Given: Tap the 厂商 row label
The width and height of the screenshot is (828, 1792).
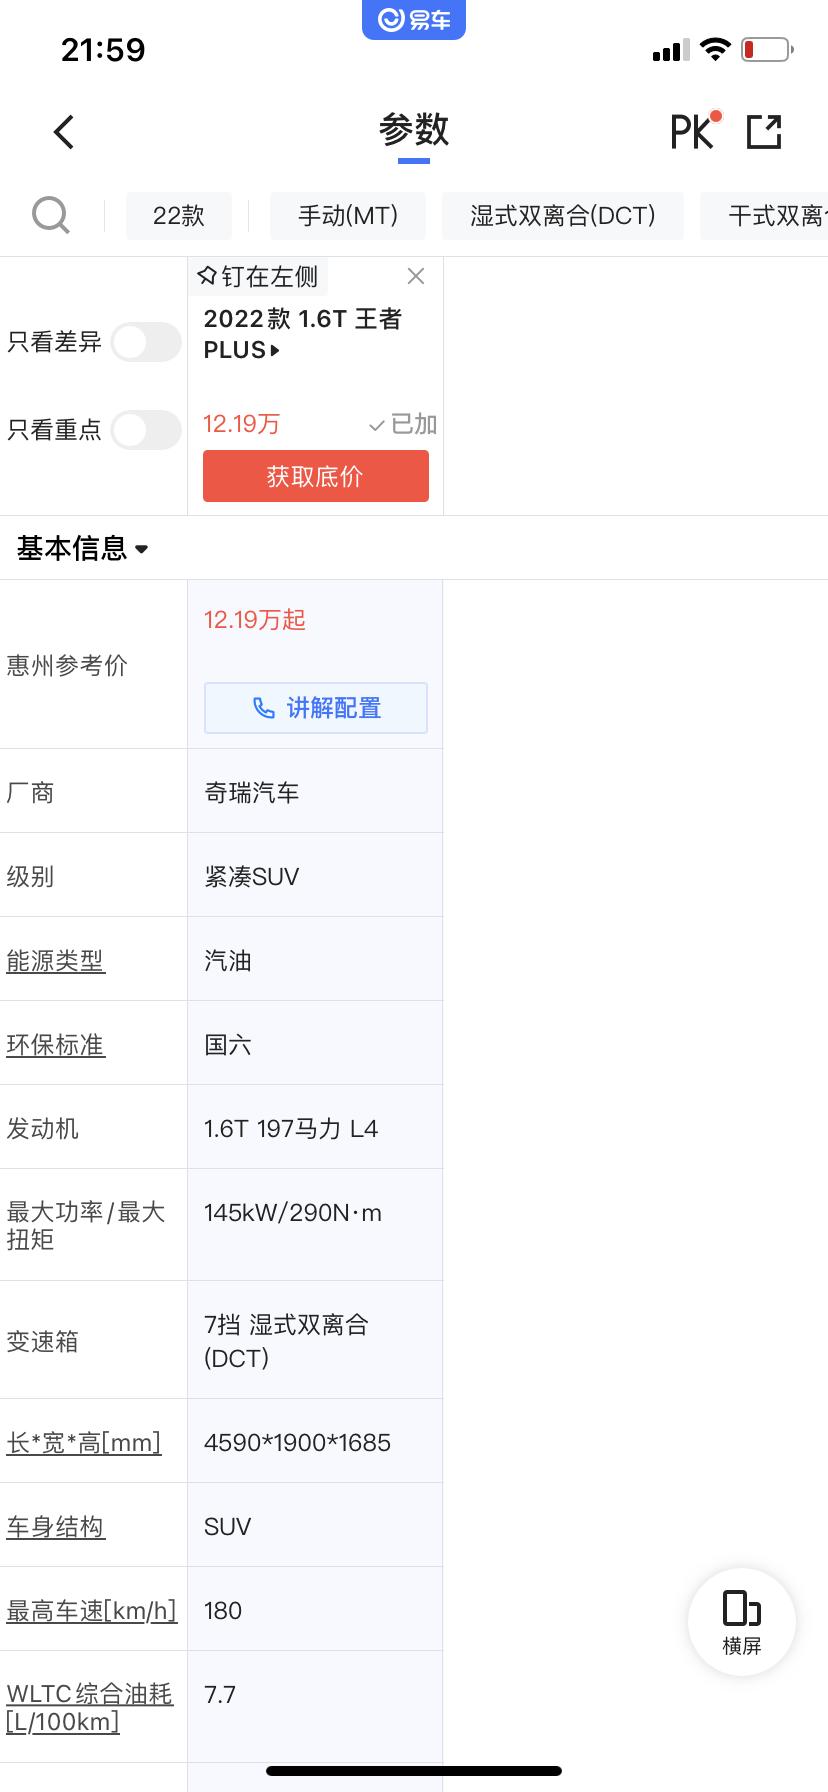Looking at the screenshot, I should click(30, 793).
